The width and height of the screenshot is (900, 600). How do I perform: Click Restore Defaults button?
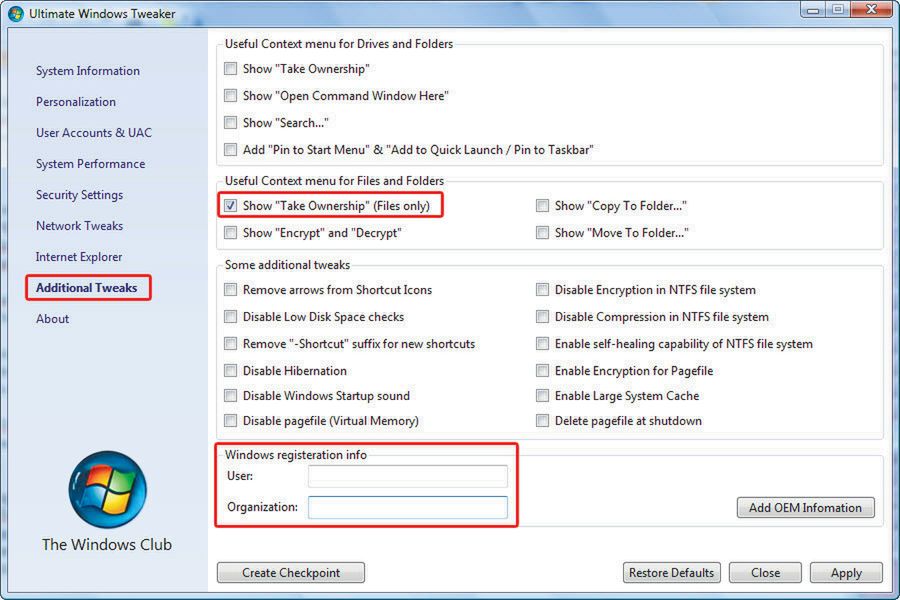tap(672, 572)
